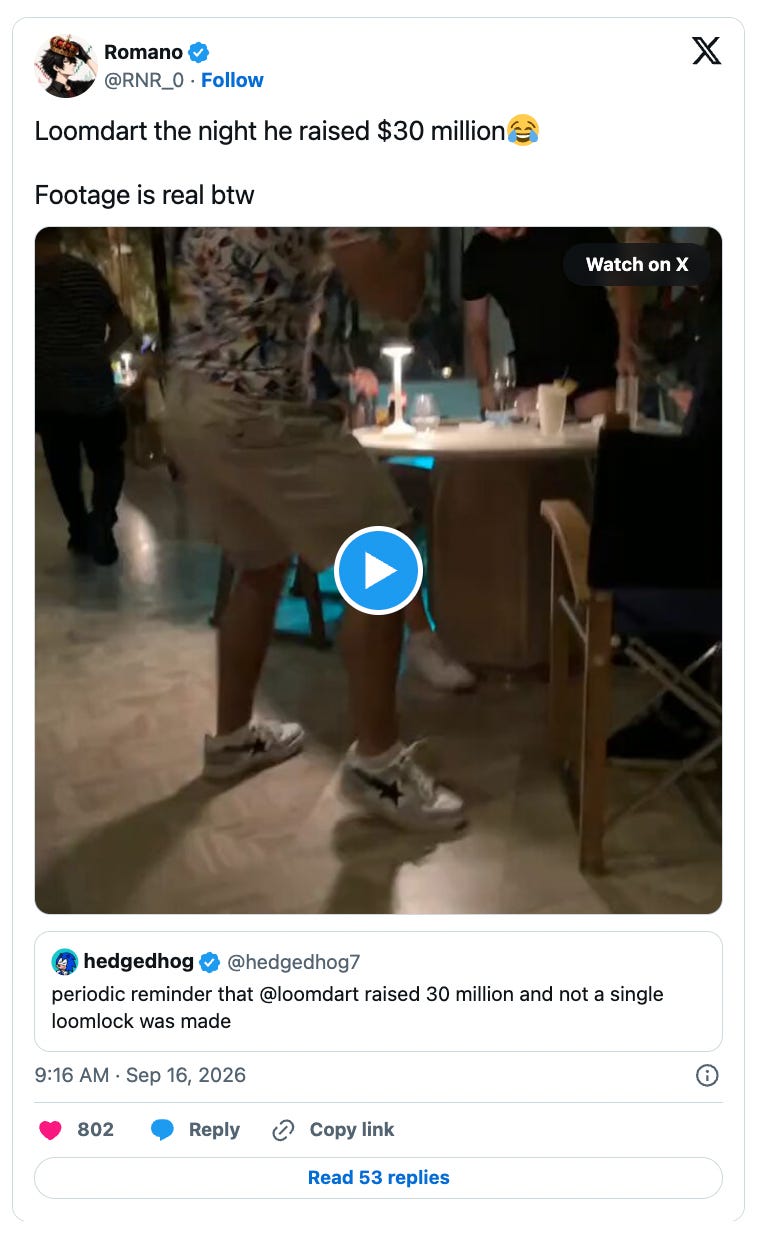Click the Romano display name

pos(144,52)
